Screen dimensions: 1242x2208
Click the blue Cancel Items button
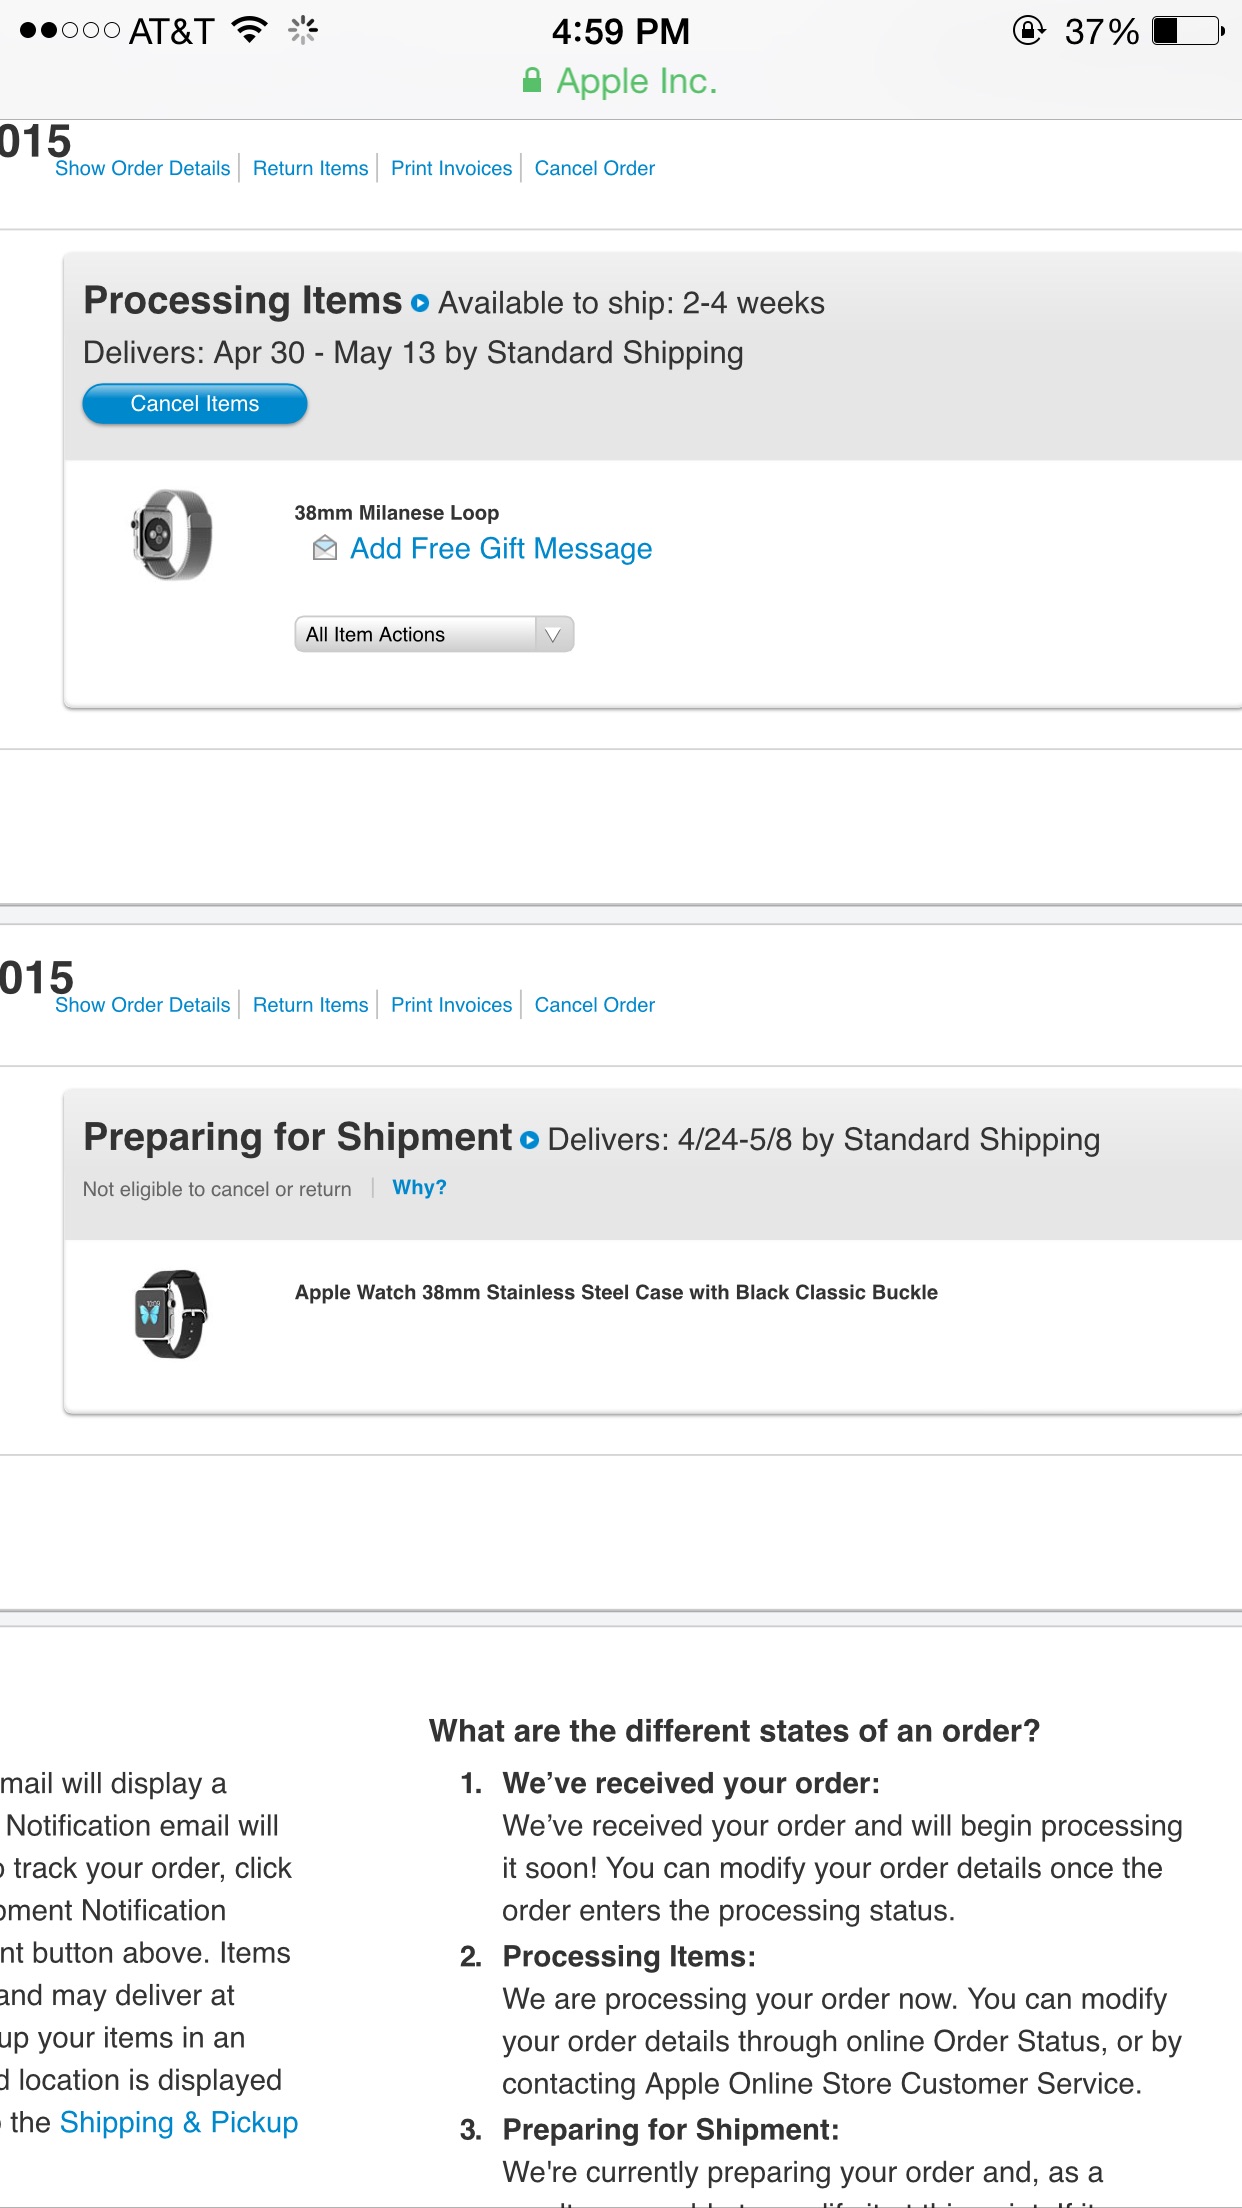[x=195, y=404]
